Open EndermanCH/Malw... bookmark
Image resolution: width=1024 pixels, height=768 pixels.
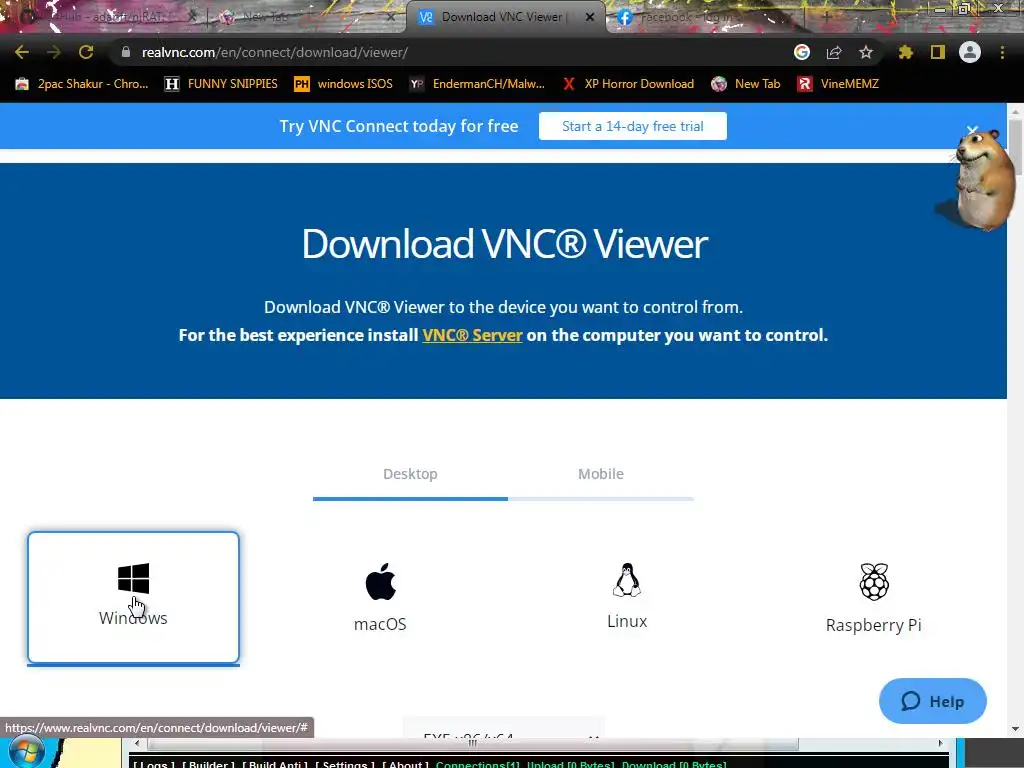pos(477,84)
